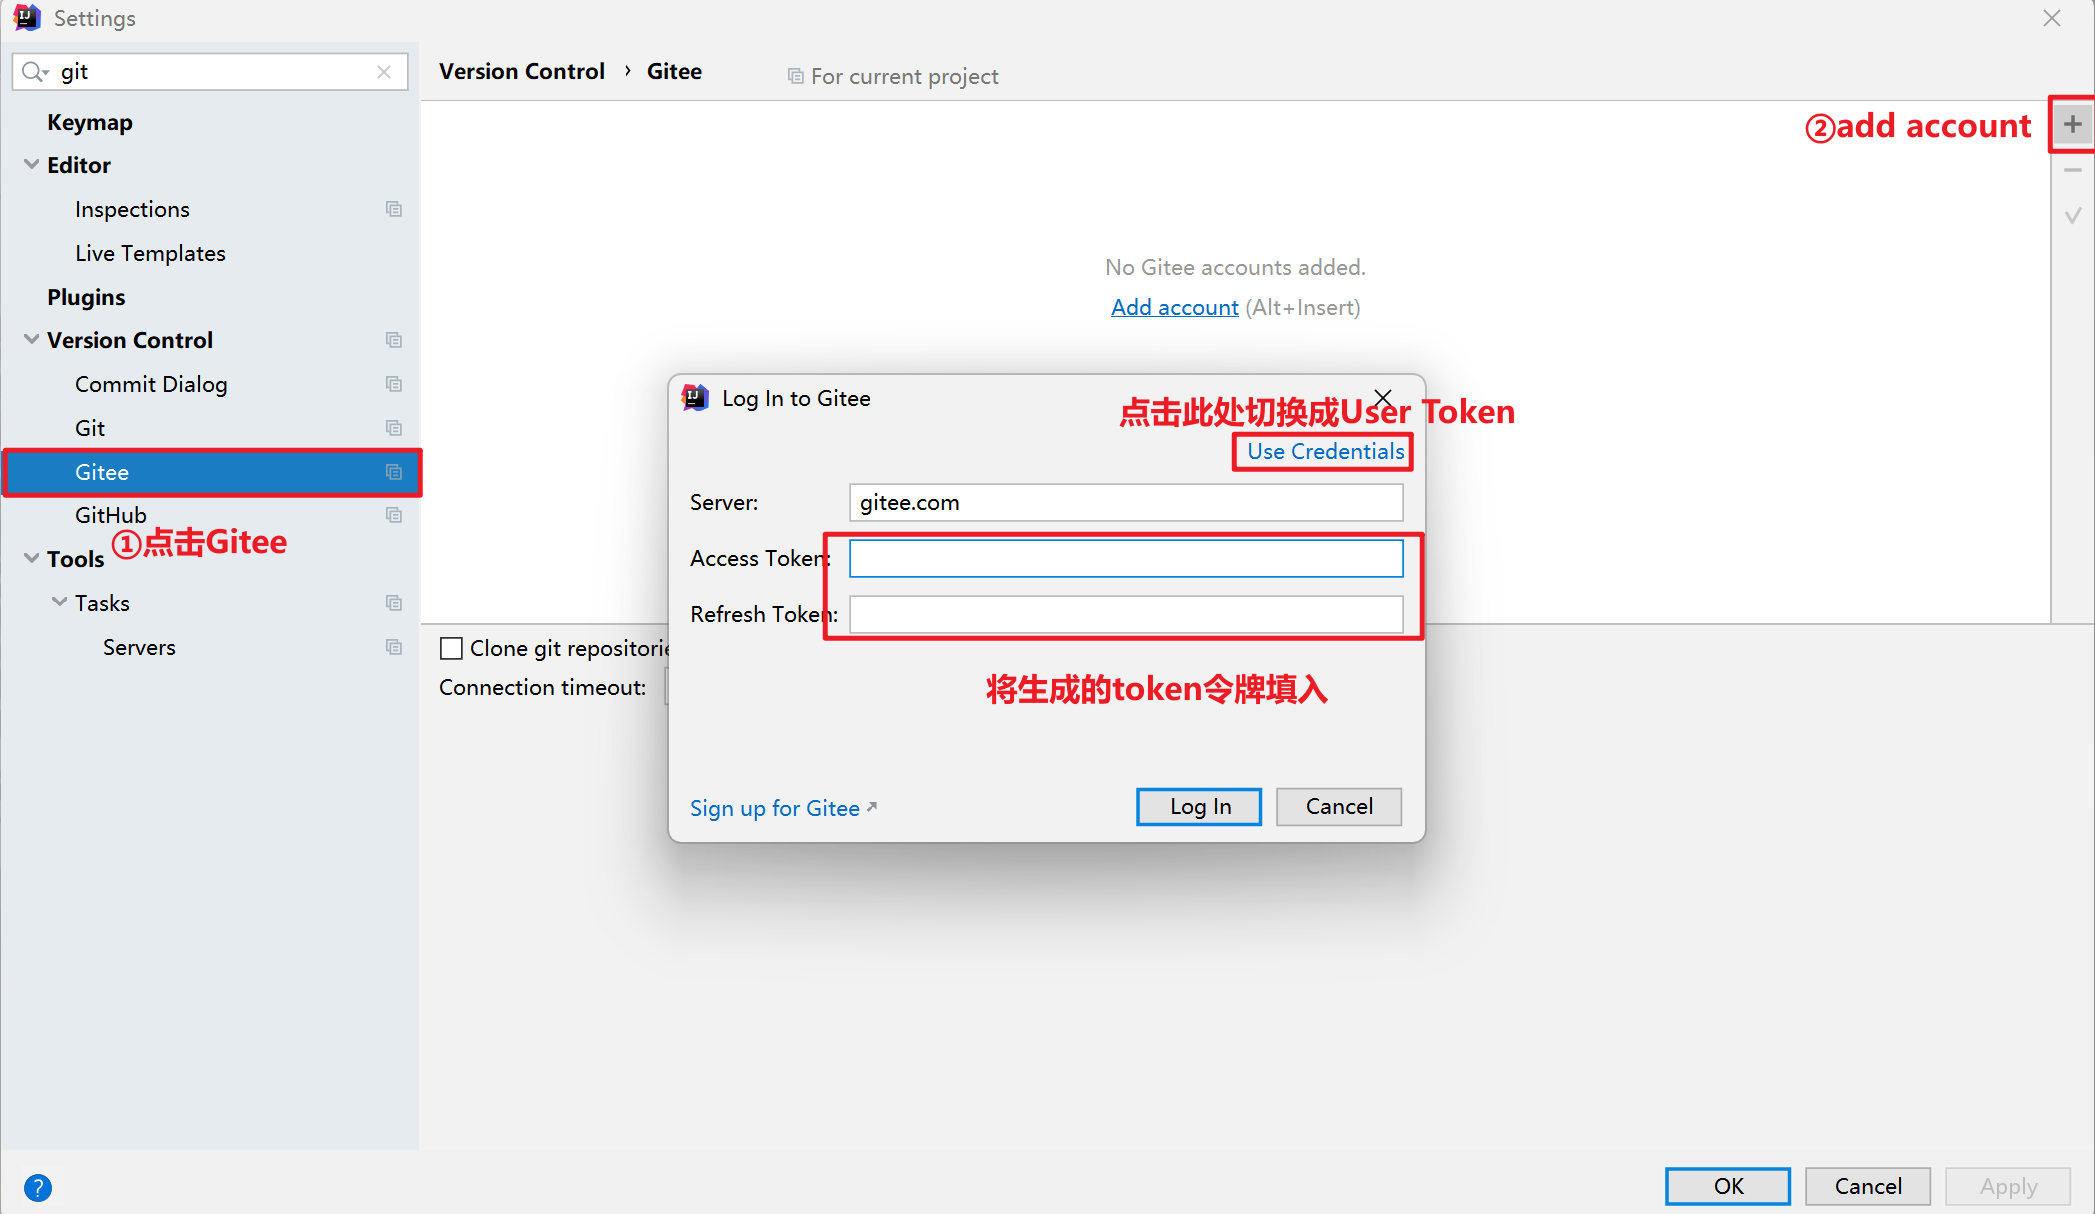Collapse the Editor tree section

[x=32, y=165]
